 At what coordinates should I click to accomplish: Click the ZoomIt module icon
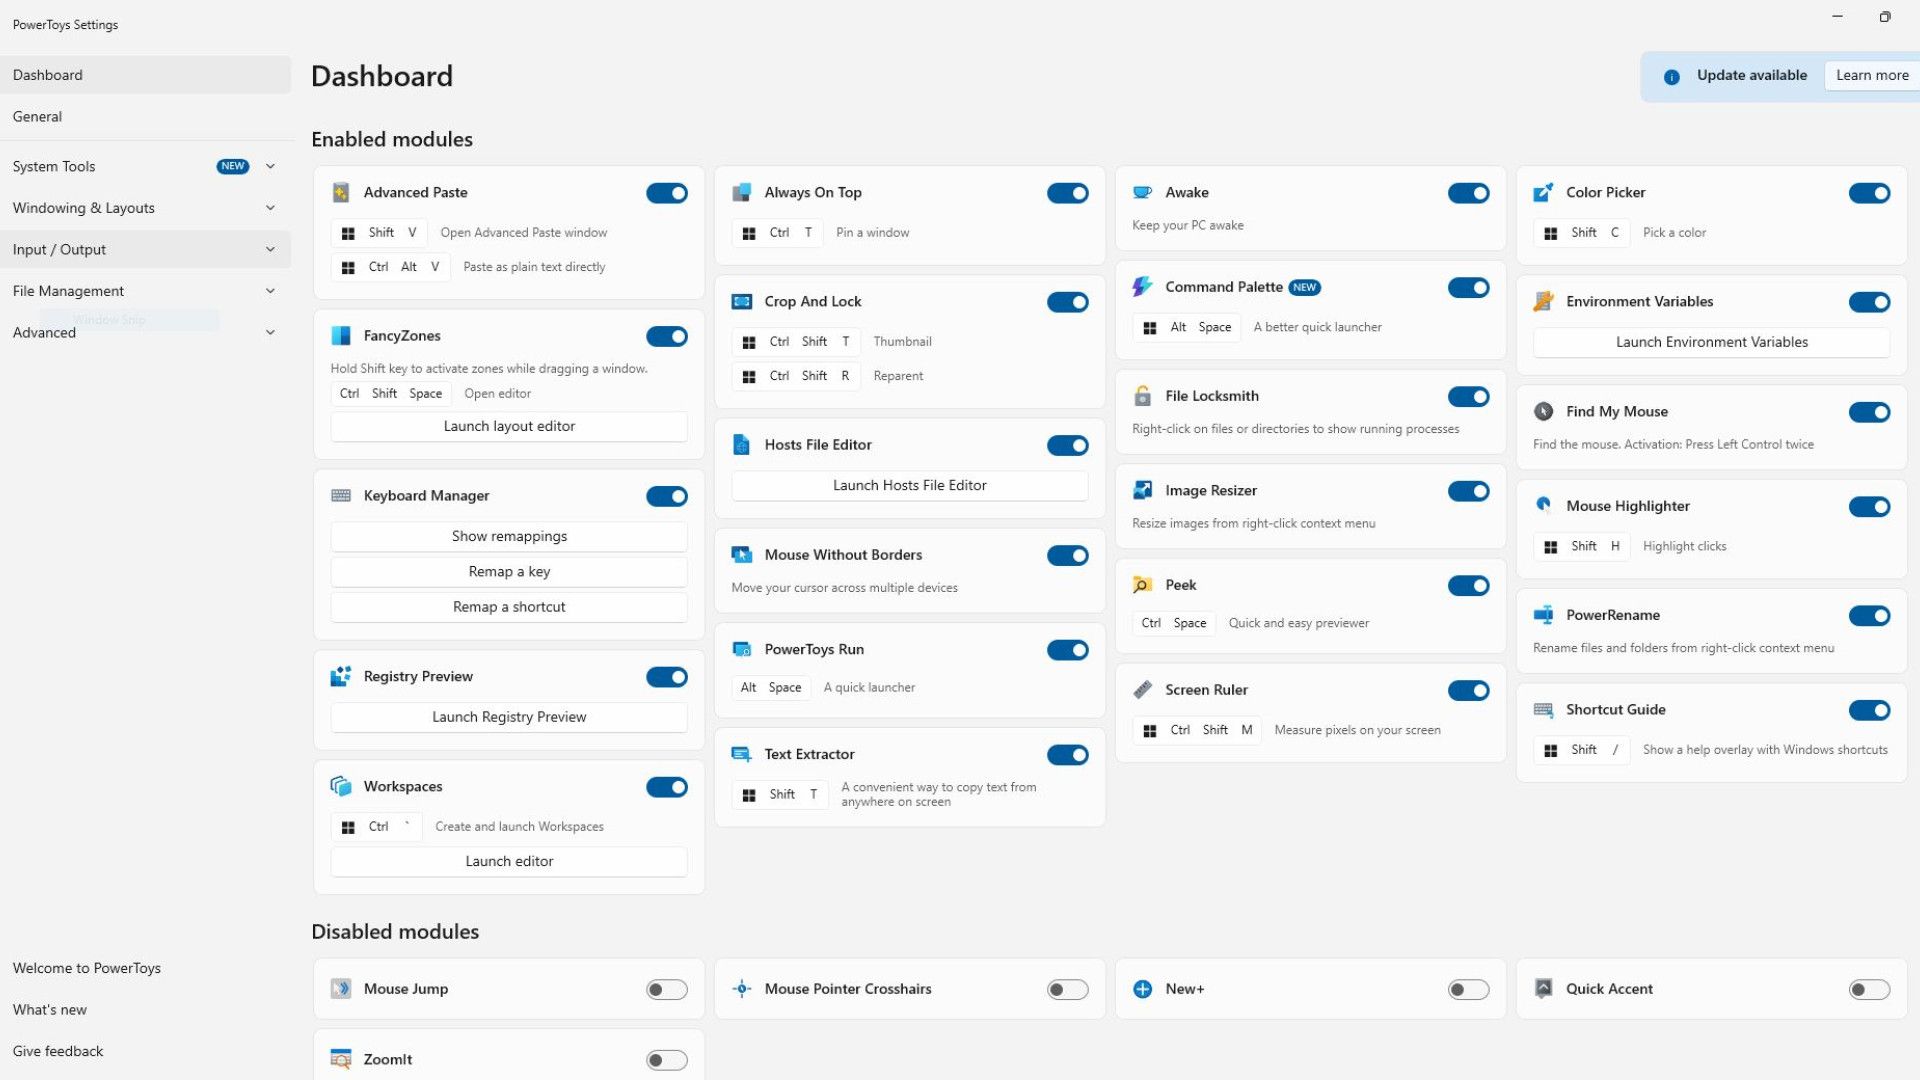(x=341, y=1059)
